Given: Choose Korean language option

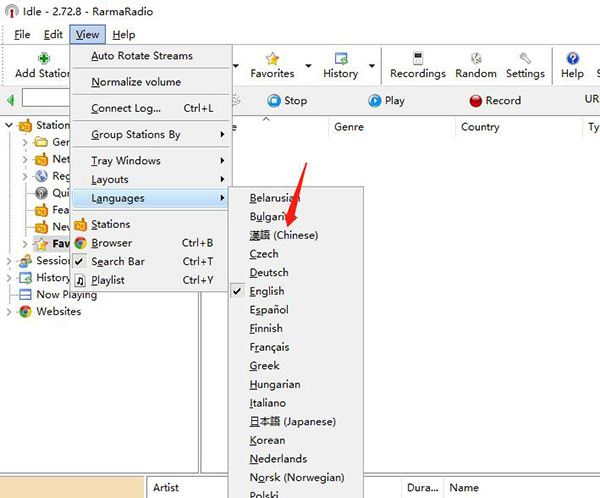Looking at the screenshot, I should (267, 441).
